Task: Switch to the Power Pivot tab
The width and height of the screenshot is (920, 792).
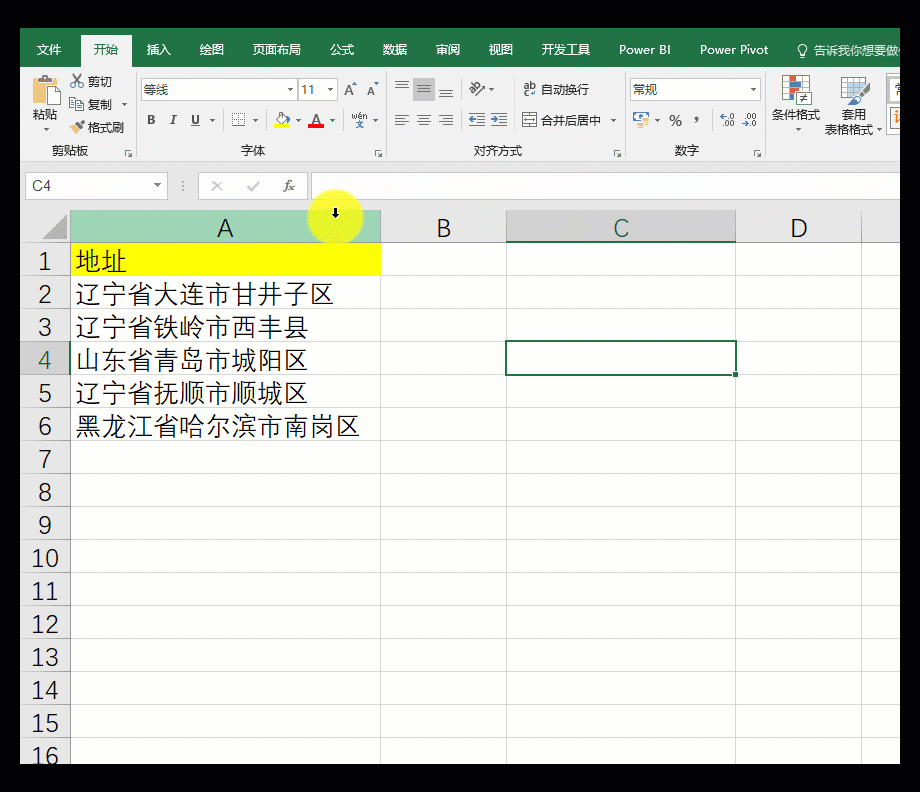Action: 733,49
